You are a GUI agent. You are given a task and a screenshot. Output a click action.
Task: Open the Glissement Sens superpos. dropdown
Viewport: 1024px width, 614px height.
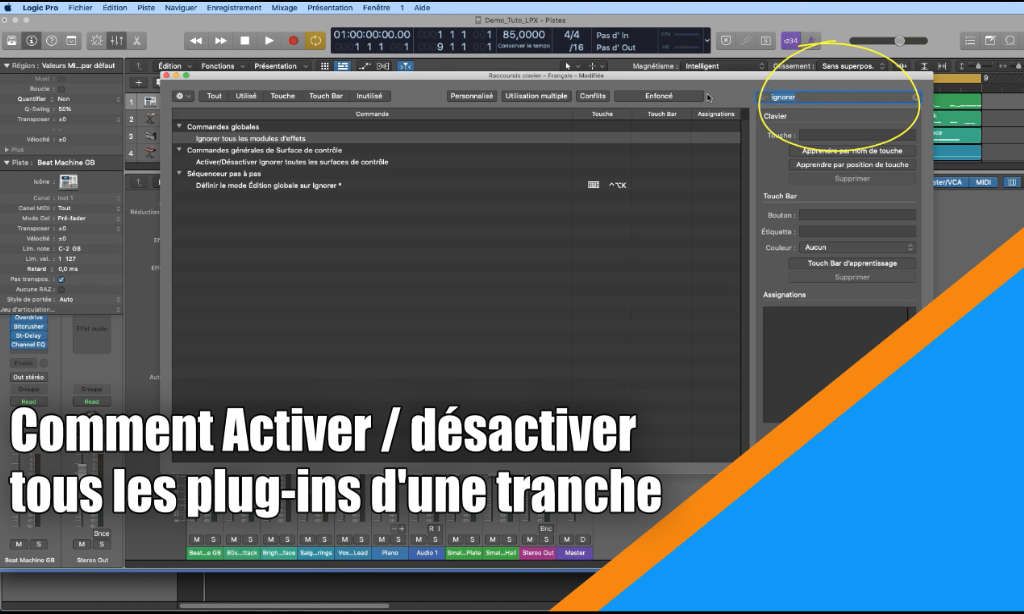tap(852, 66)
